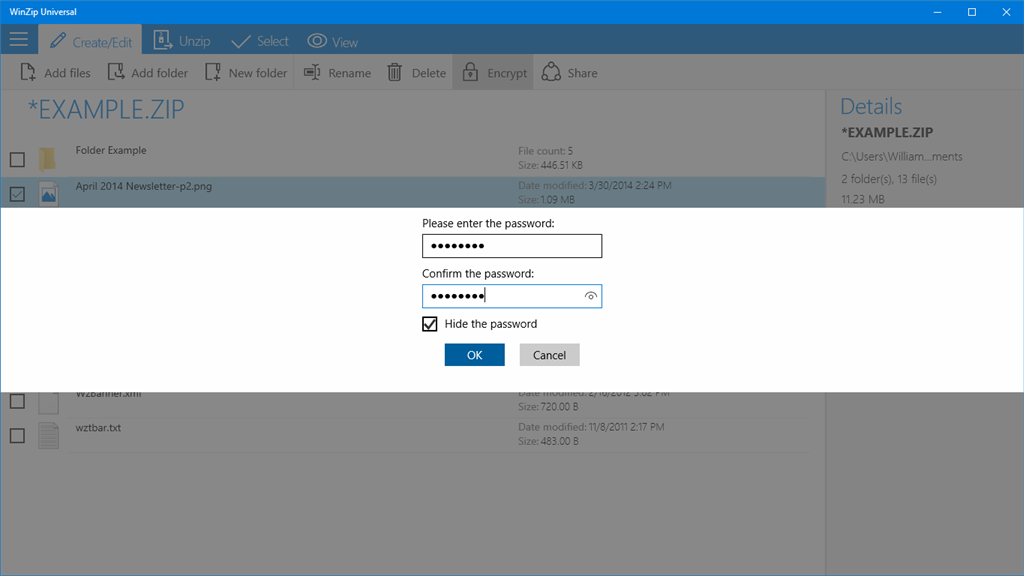Select the wztbar.txt file name
The height and width of the screenshot is (576, 1024).
point(98,428)
